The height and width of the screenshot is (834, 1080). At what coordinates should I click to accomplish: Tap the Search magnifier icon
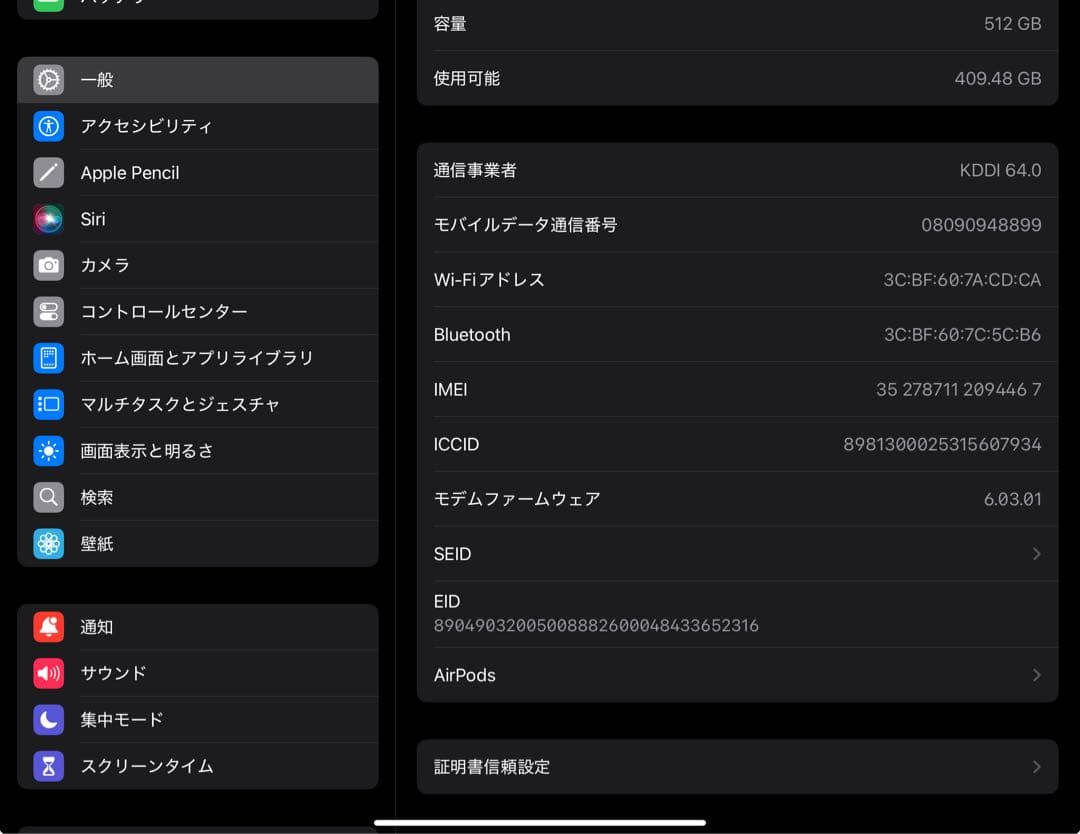(48, 497)
